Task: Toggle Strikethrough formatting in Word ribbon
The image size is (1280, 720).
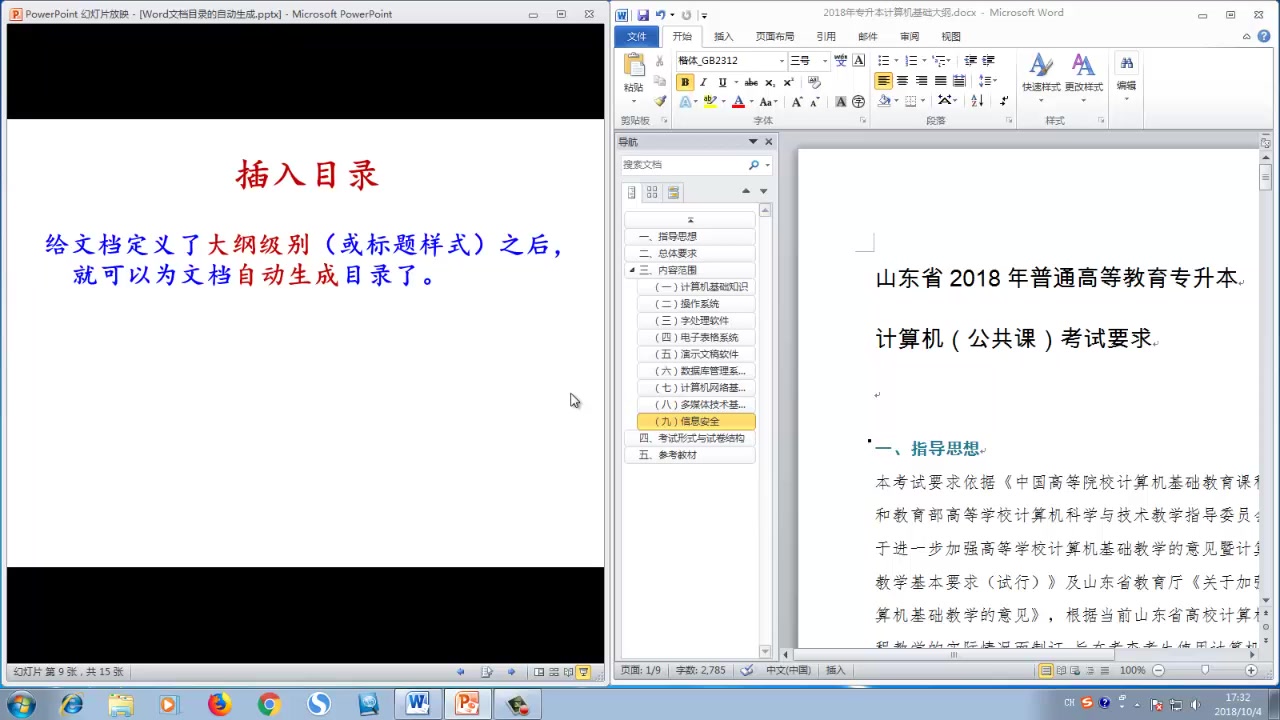Action: point(751,82)
